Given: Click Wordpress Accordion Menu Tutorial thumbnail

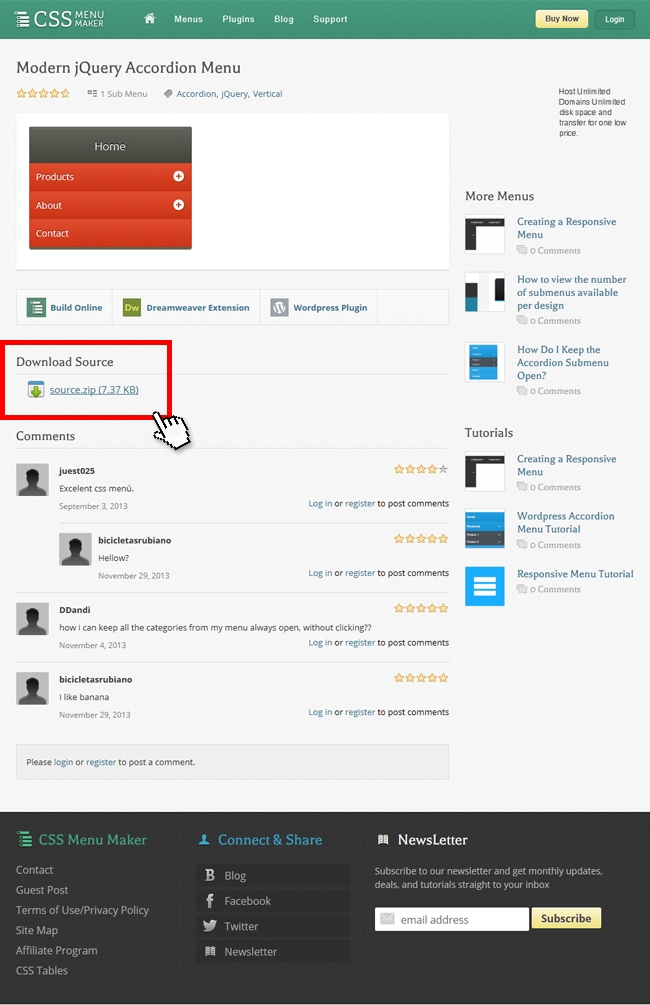Looking at the screenshot, I should 485,529.
